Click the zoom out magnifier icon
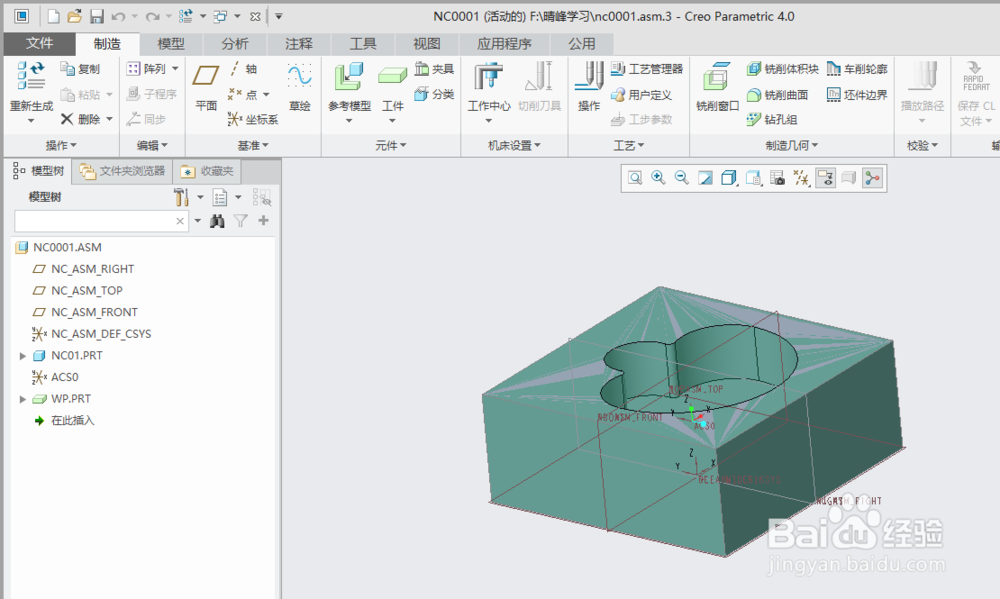The image size is (1000, 599). (x=682, y=178)
